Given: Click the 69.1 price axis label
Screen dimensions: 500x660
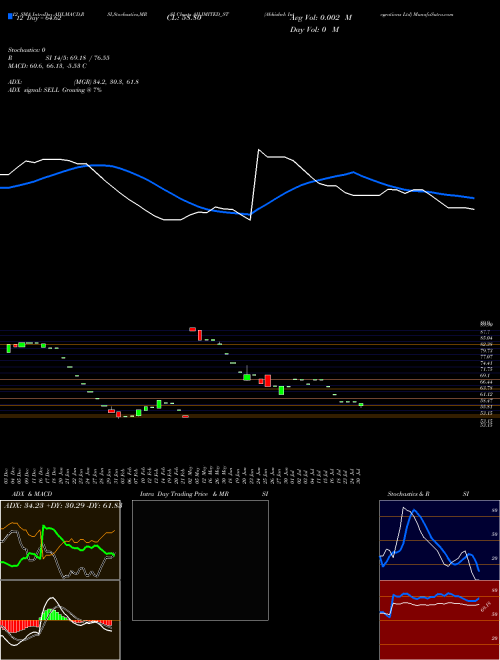Looking at the screenshot, I should click(x=485, y=375).
